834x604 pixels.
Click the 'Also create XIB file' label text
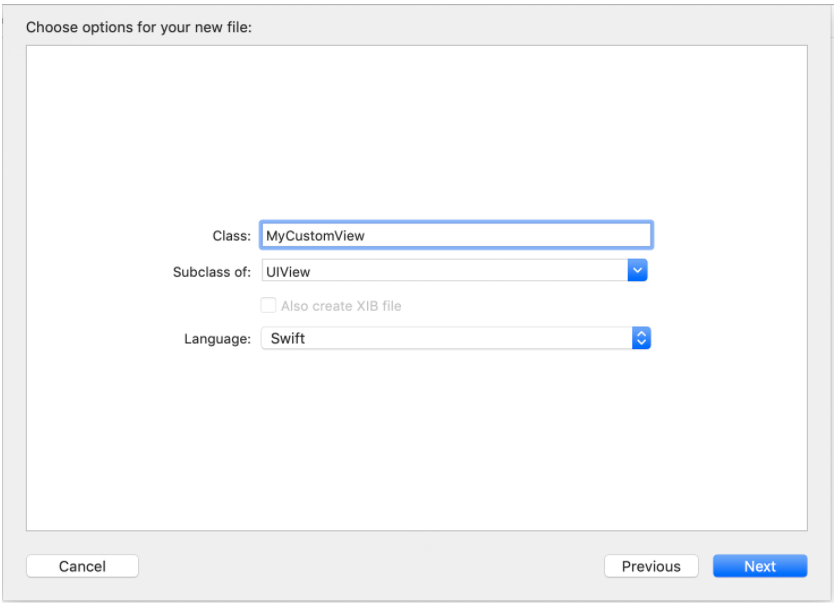pyautogui.click(x=341, y=306)
